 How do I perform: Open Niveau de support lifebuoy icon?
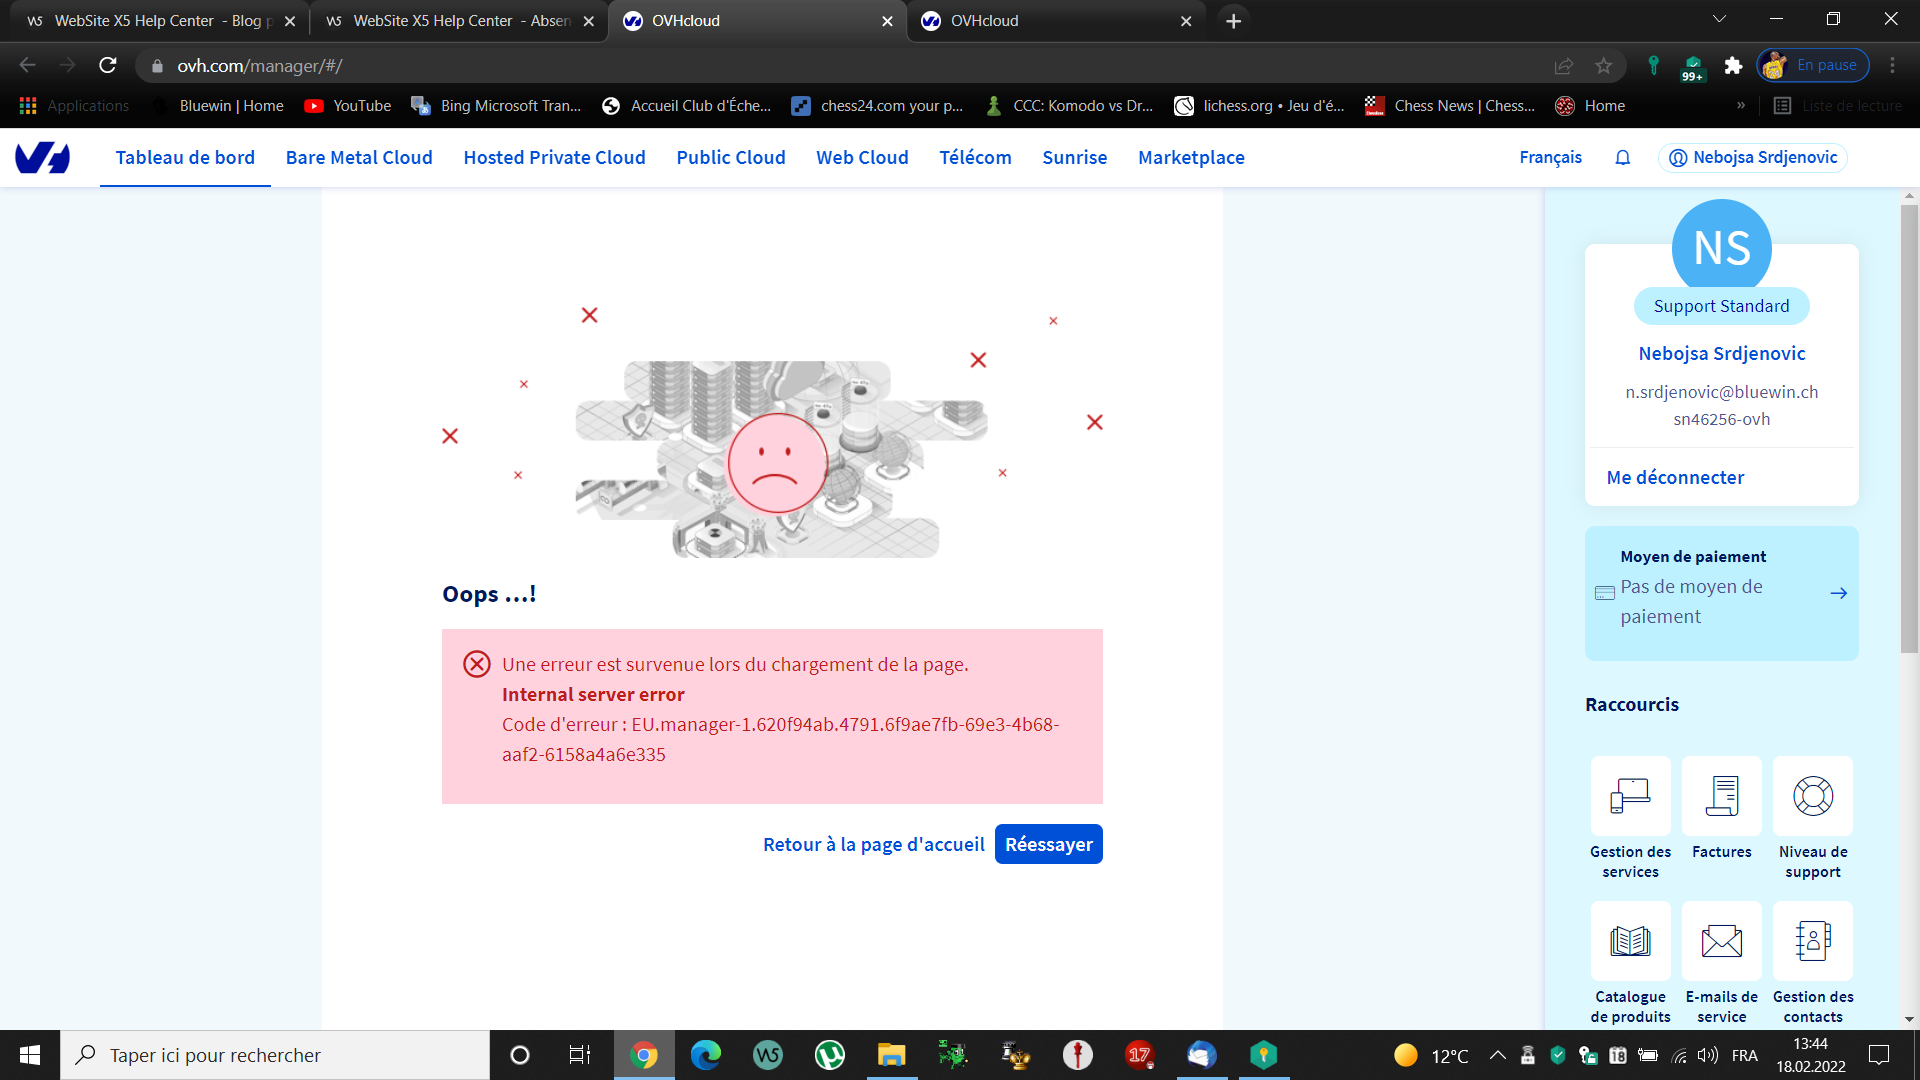point(1812,796)
